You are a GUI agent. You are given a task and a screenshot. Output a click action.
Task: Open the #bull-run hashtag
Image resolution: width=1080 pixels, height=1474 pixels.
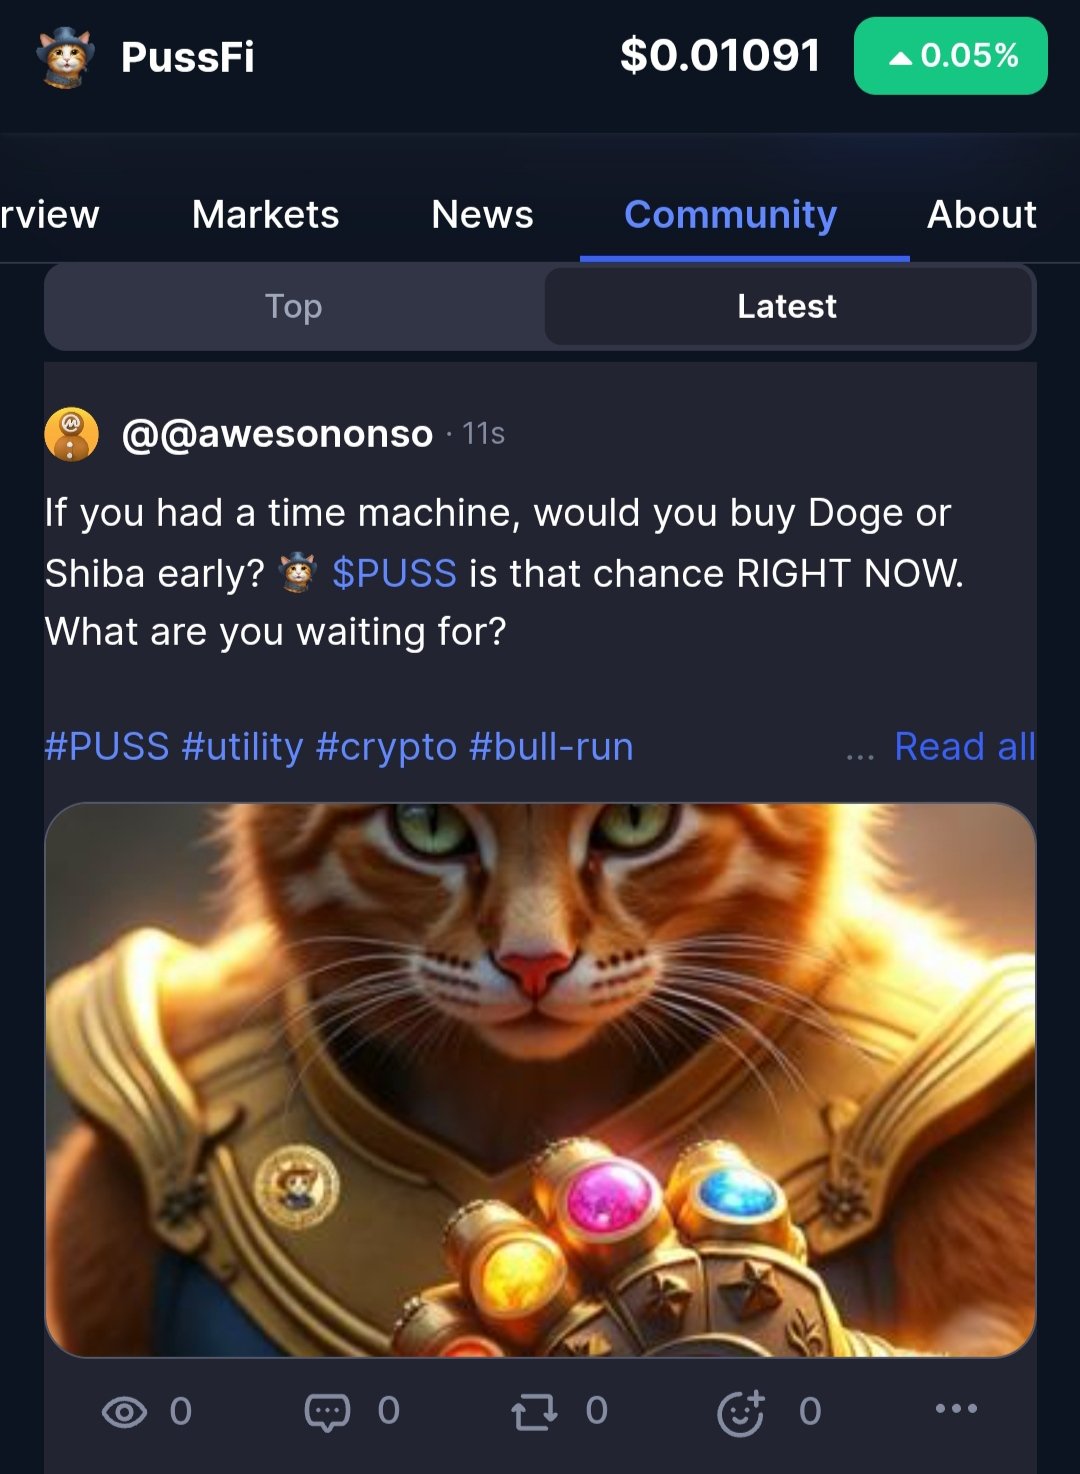[551, 747]
